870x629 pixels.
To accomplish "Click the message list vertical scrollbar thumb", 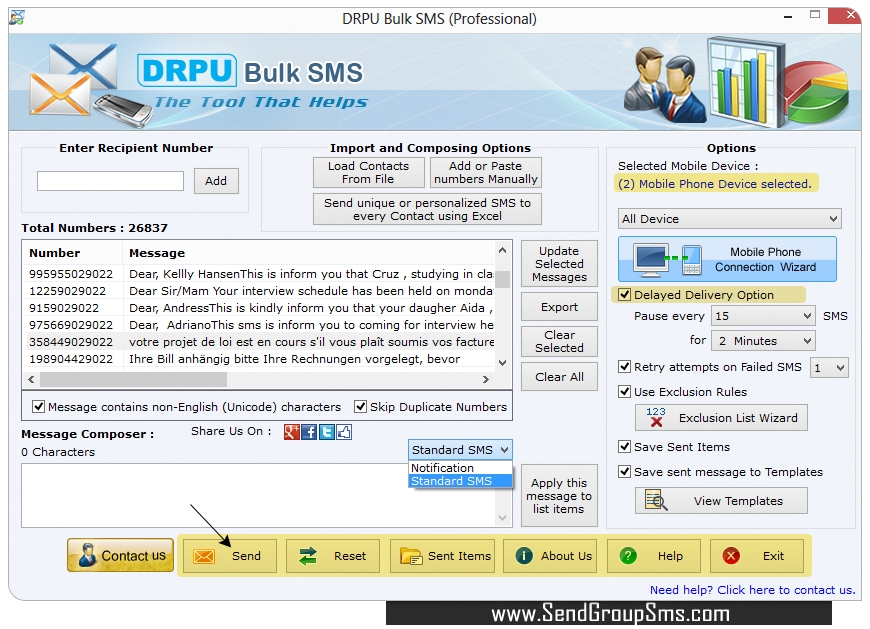I will click(x=502, y=279).
